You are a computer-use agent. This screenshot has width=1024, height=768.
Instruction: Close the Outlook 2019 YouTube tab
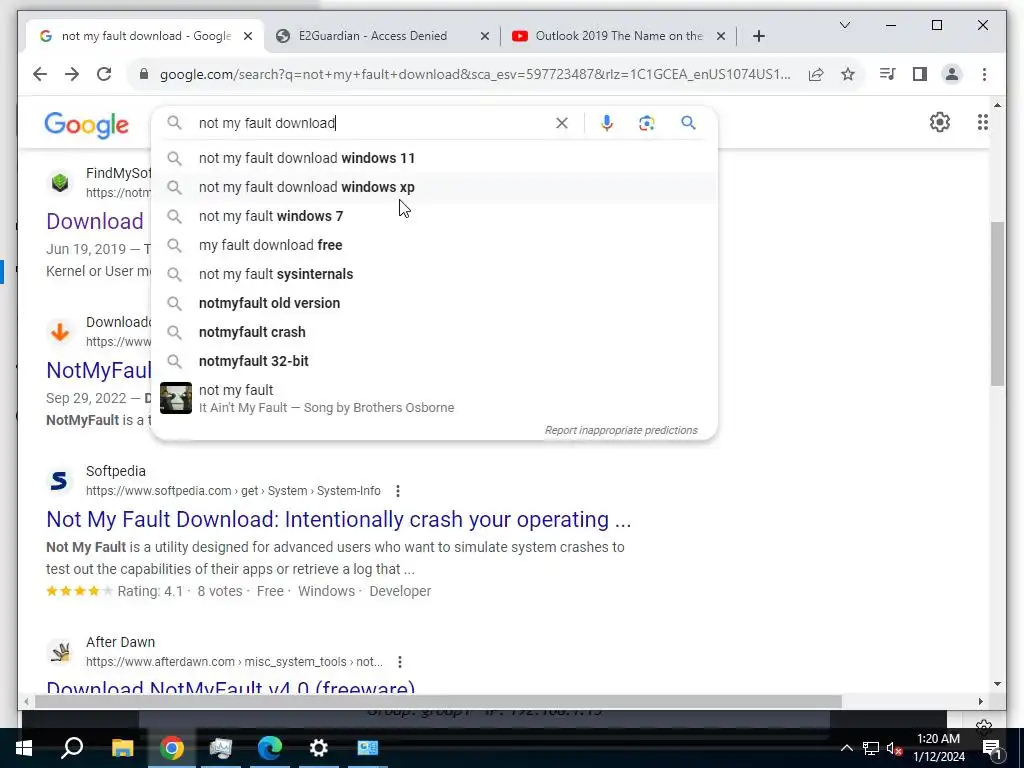[x=720, y=36]
